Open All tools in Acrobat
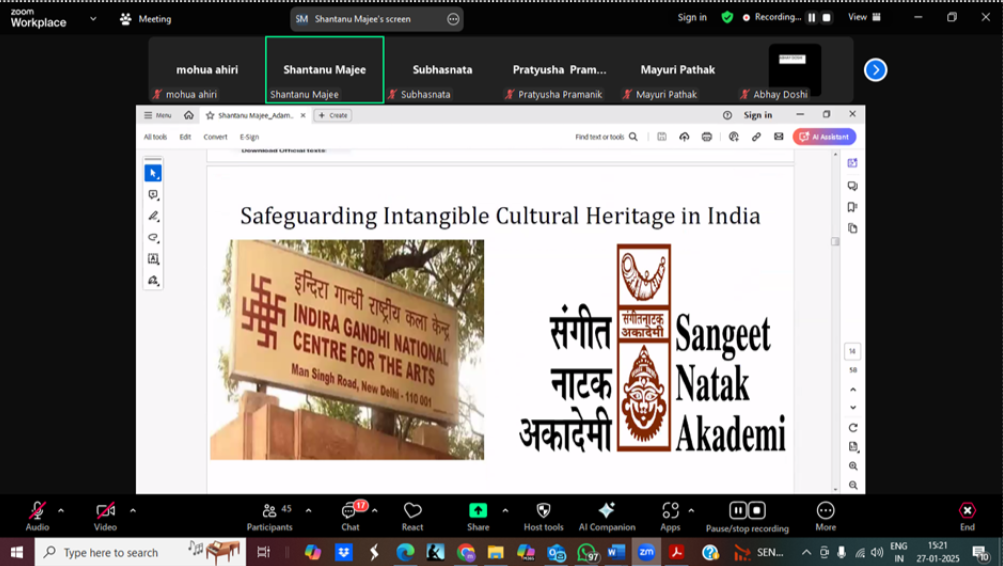The image size is (1003, 566). 155,137
